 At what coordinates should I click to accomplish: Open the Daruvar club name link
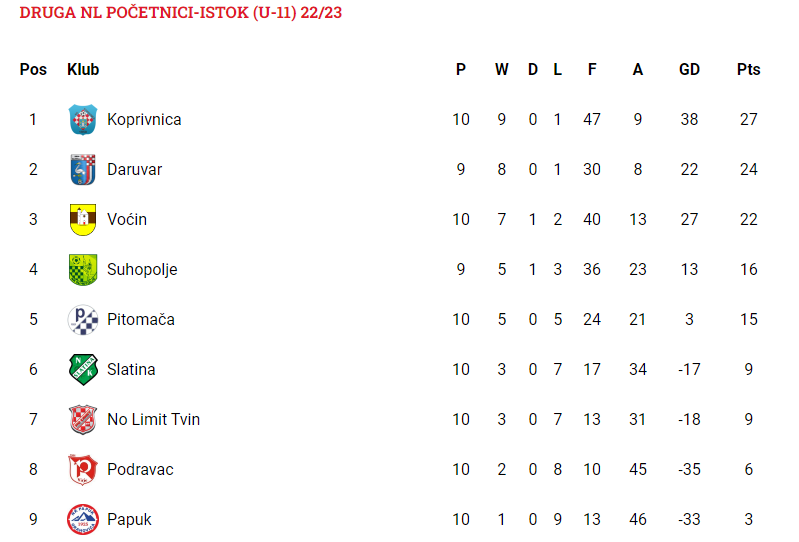135,170
